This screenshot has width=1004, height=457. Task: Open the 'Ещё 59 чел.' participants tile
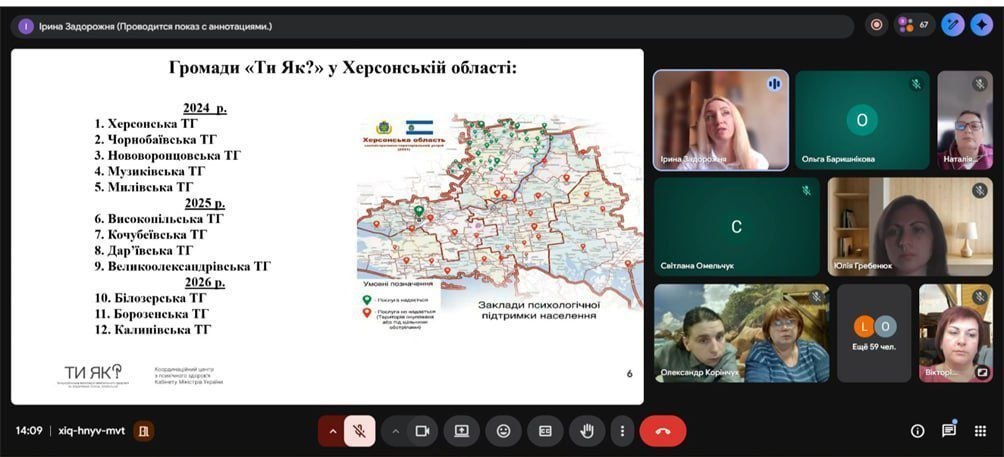(874, 333)
